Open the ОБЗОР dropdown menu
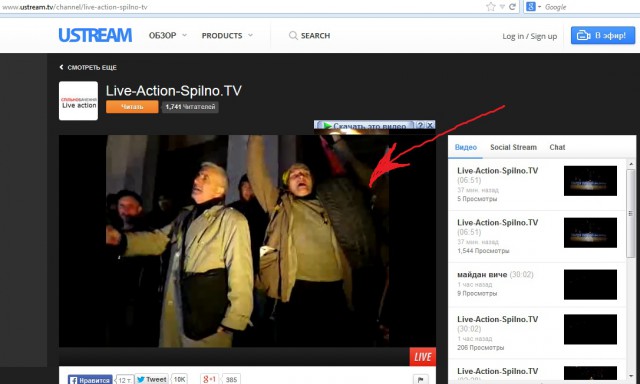Viewport: 640px width, 384px height. [x=167, y=36]
